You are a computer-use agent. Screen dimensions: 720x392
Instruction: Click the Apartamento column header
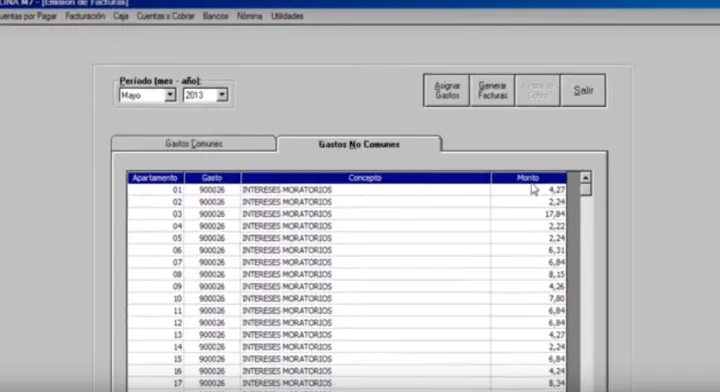pyautogui.click(x=155, y=178)
